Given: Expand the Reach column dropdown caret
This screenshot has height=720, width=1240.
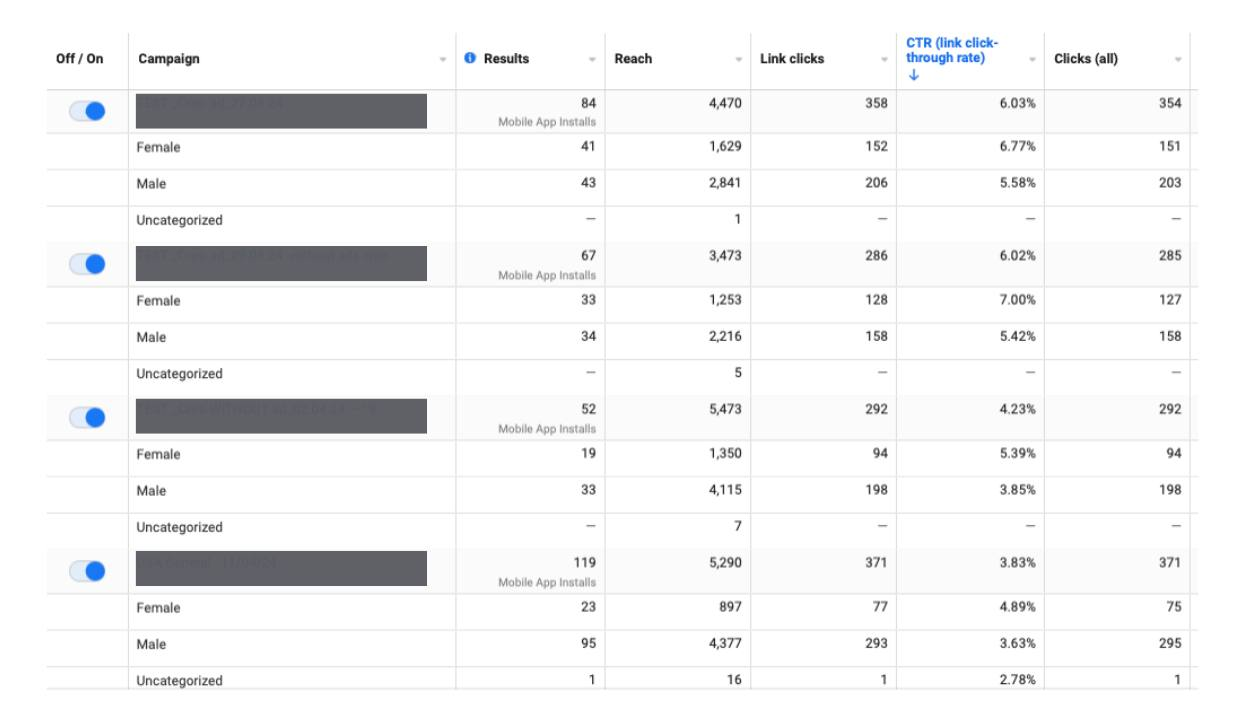Looking at the screenshot, I should click(739, 60).
